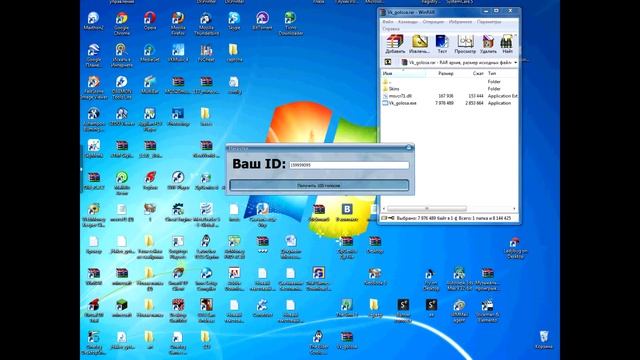Open DAEMON Tools Lite desktop shortcut
The width and height of the screenshot is (640, 360).
[x=122, y=87]
